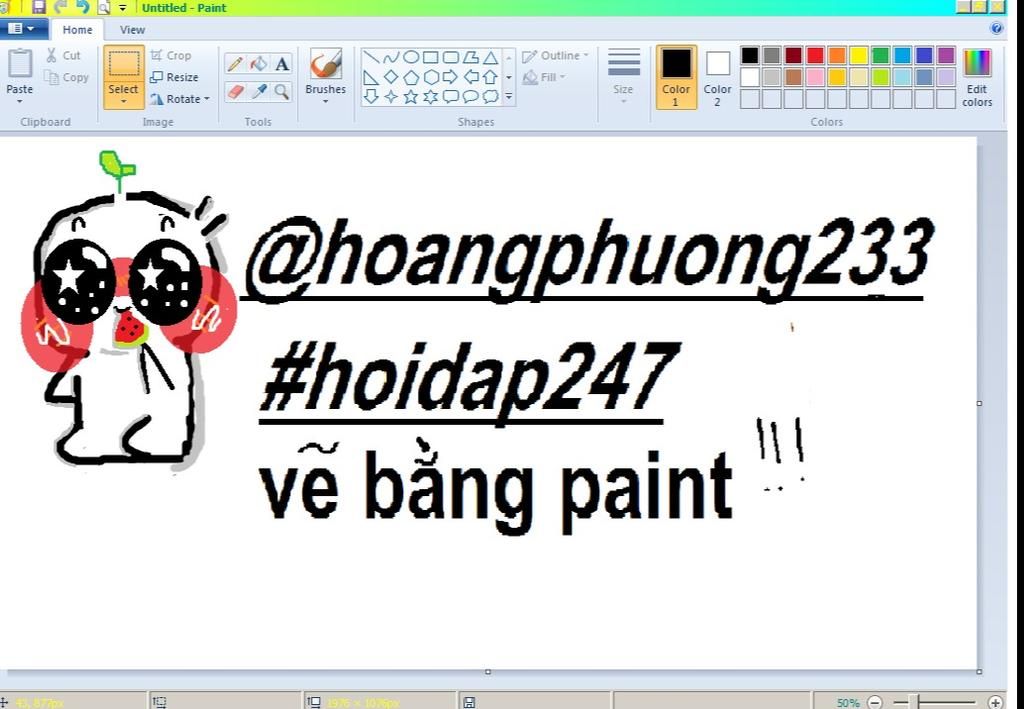
Task: Toggle the Select rectangle tool
Action: click(x=123, y=64)
